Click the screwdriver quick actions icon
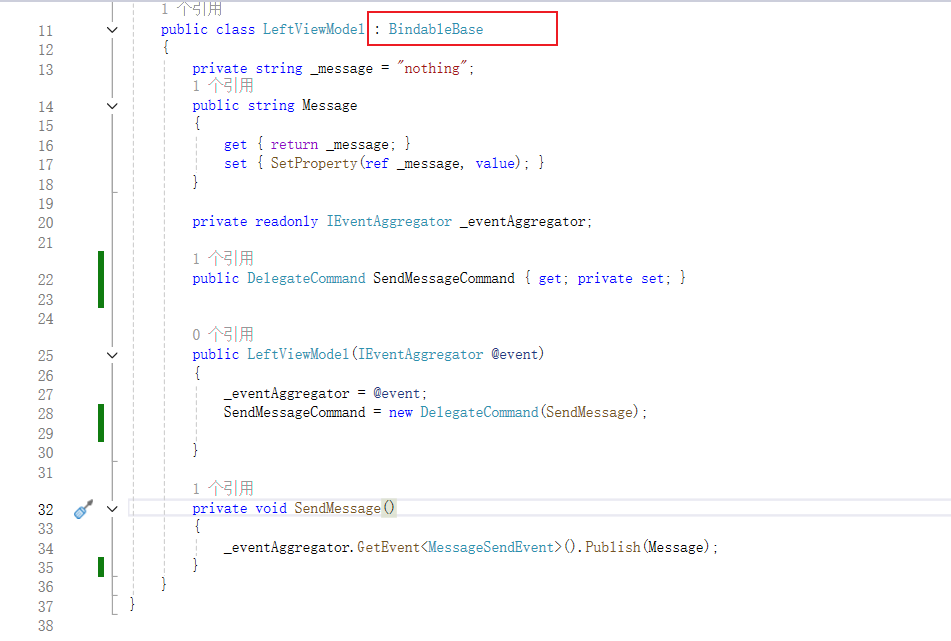 (84, 509)
